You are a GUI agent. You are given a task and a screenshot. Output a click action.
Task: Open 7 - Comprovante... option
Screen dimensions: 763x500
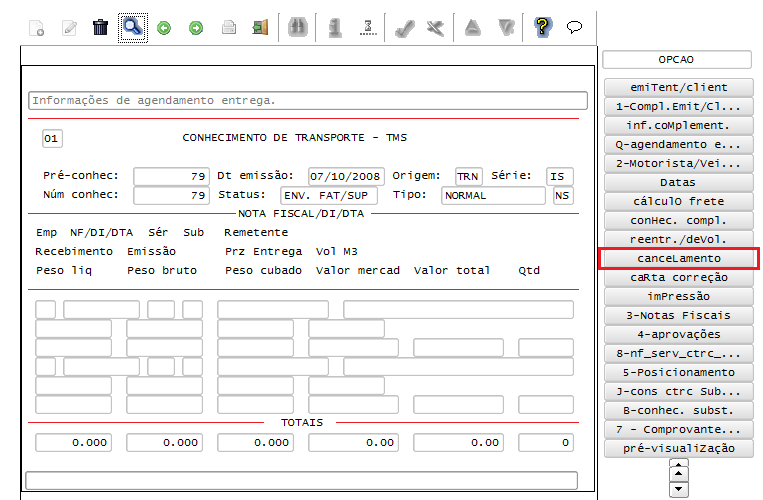[x=679, y=429]
